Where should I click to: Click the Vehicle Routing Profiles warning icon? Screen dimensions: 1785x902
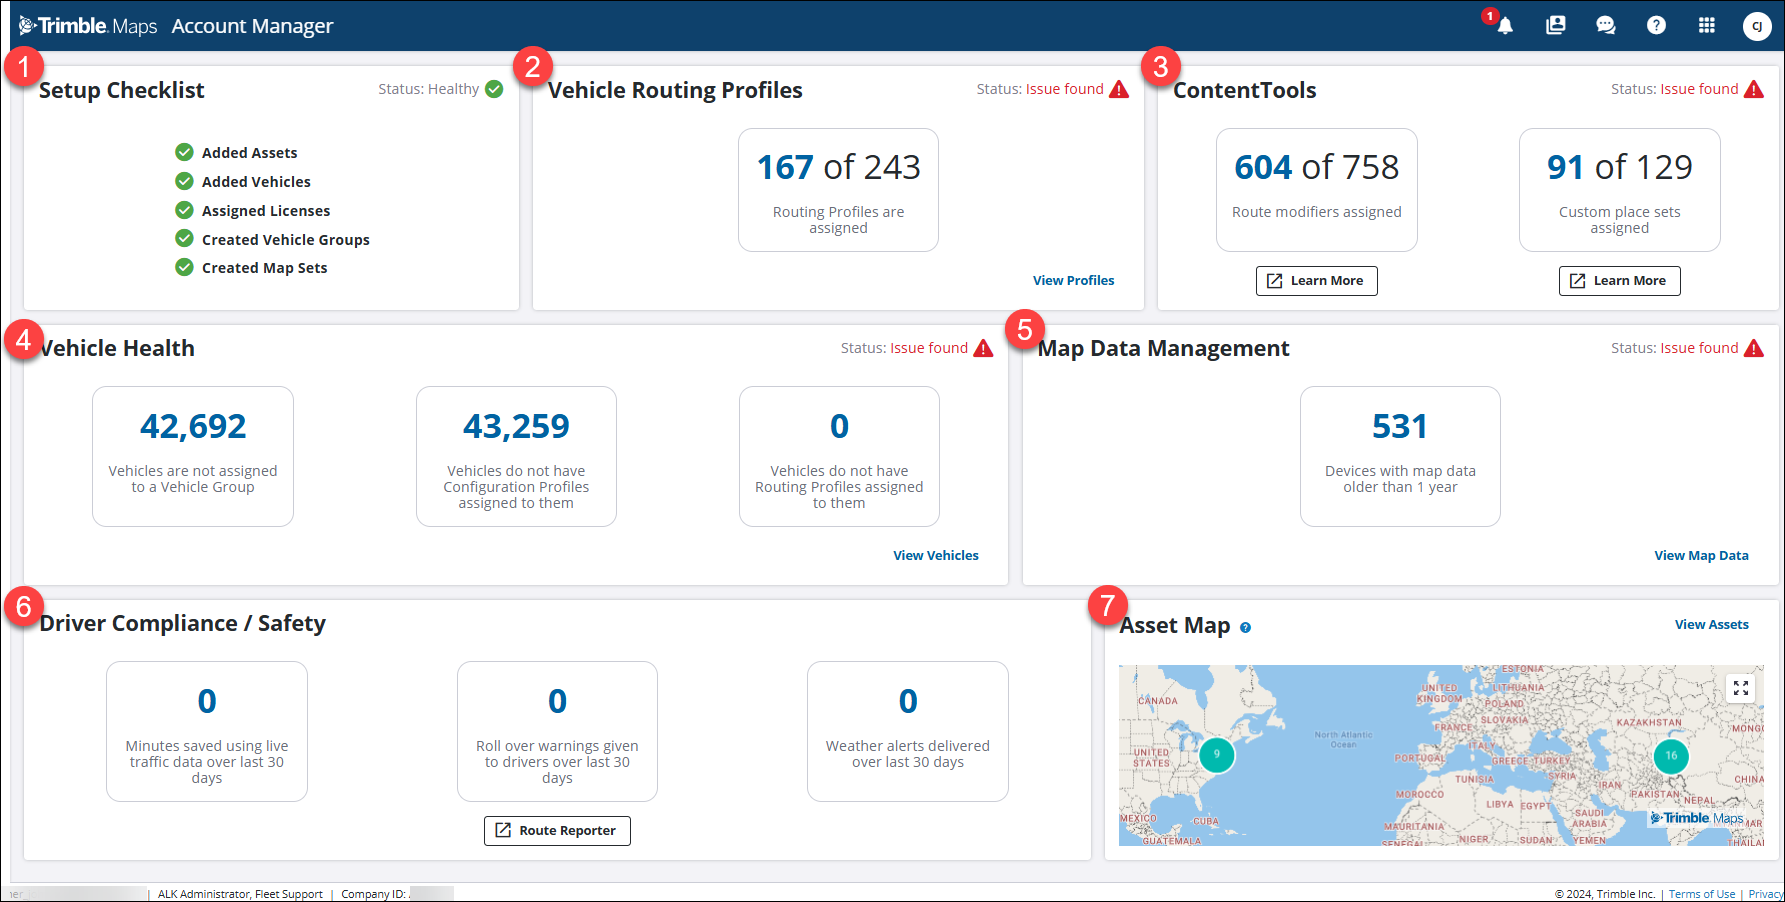1119,90
